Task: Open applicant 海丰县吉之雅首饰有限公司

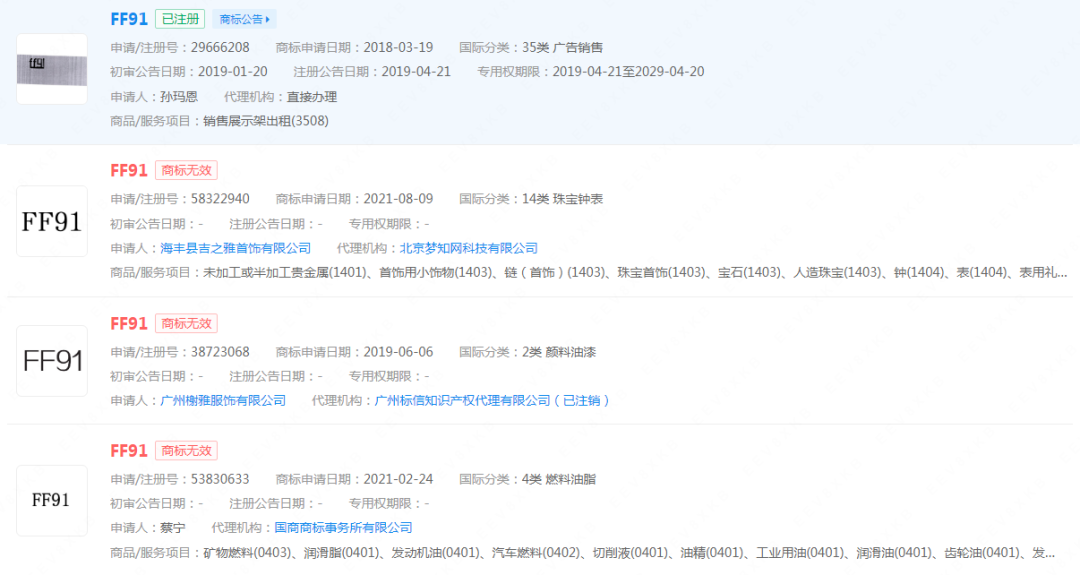Action: 236,248
